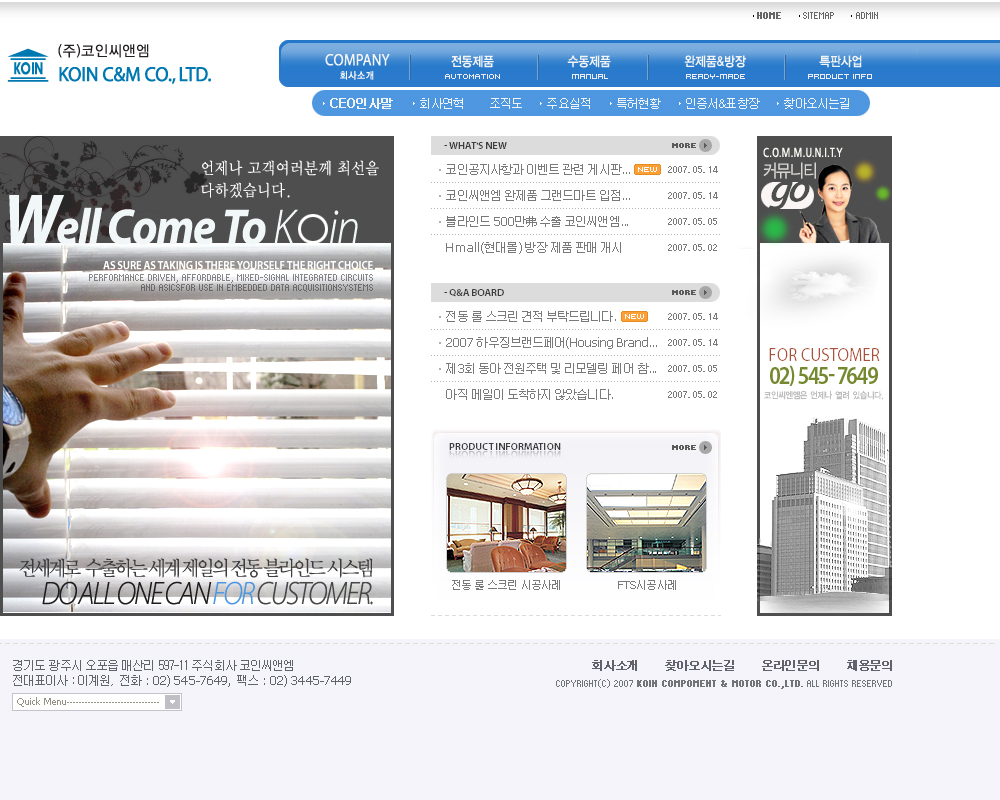Select the CEO인사말 submenu tab
The image size is (1000, 800).
359,103
